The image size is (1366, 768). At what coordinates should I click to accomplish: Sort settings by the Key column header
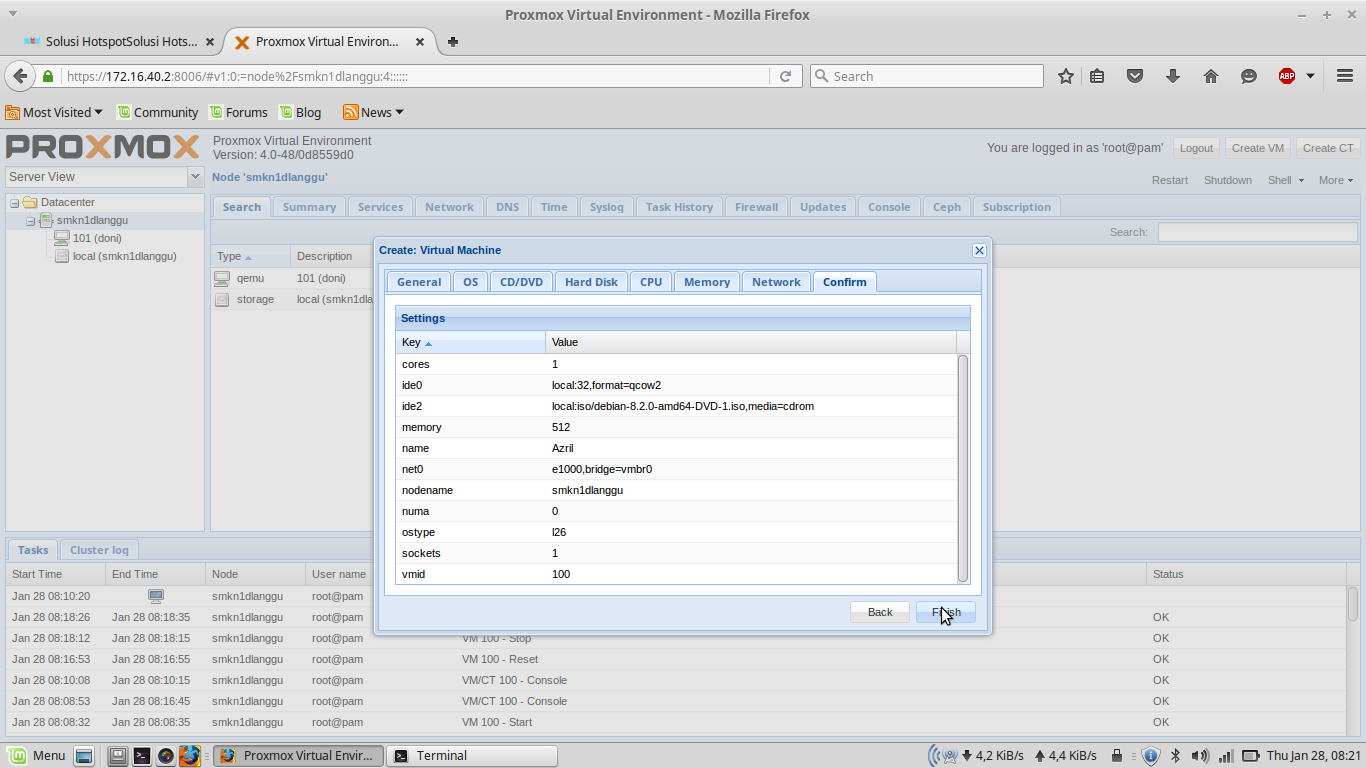pyautogui.click(x=470, y=342)
